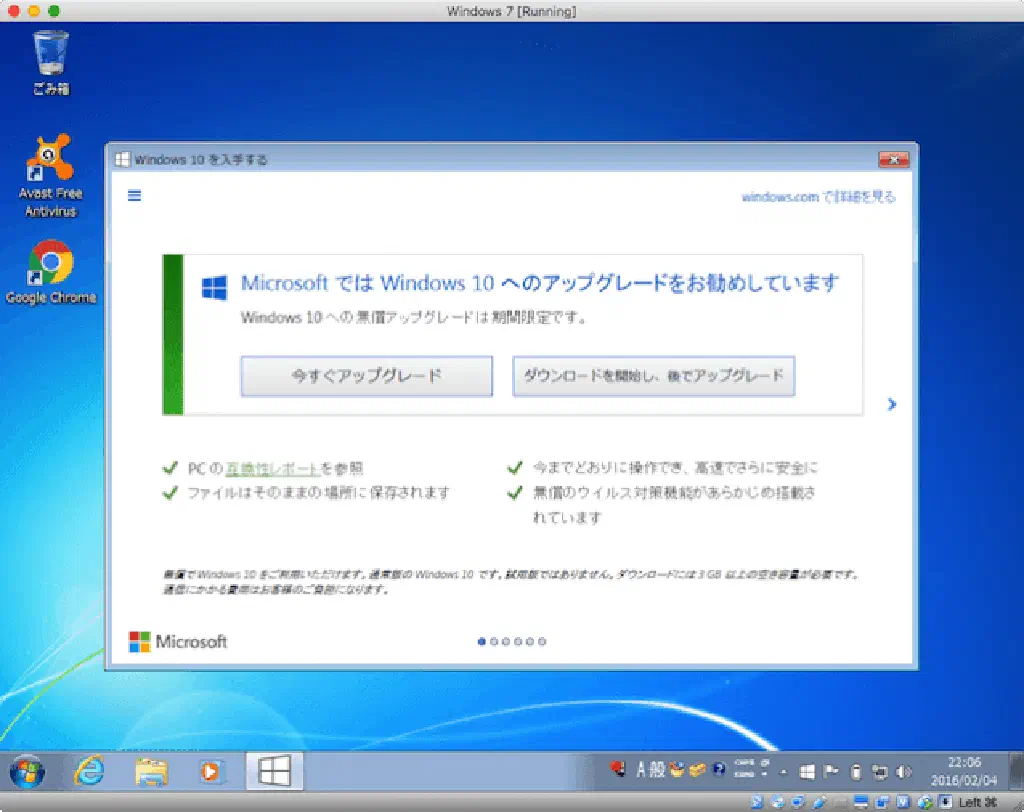The image size is (1024, 812).
Task: Open Windows Explorer folder in taskbar
Action: 151,771
